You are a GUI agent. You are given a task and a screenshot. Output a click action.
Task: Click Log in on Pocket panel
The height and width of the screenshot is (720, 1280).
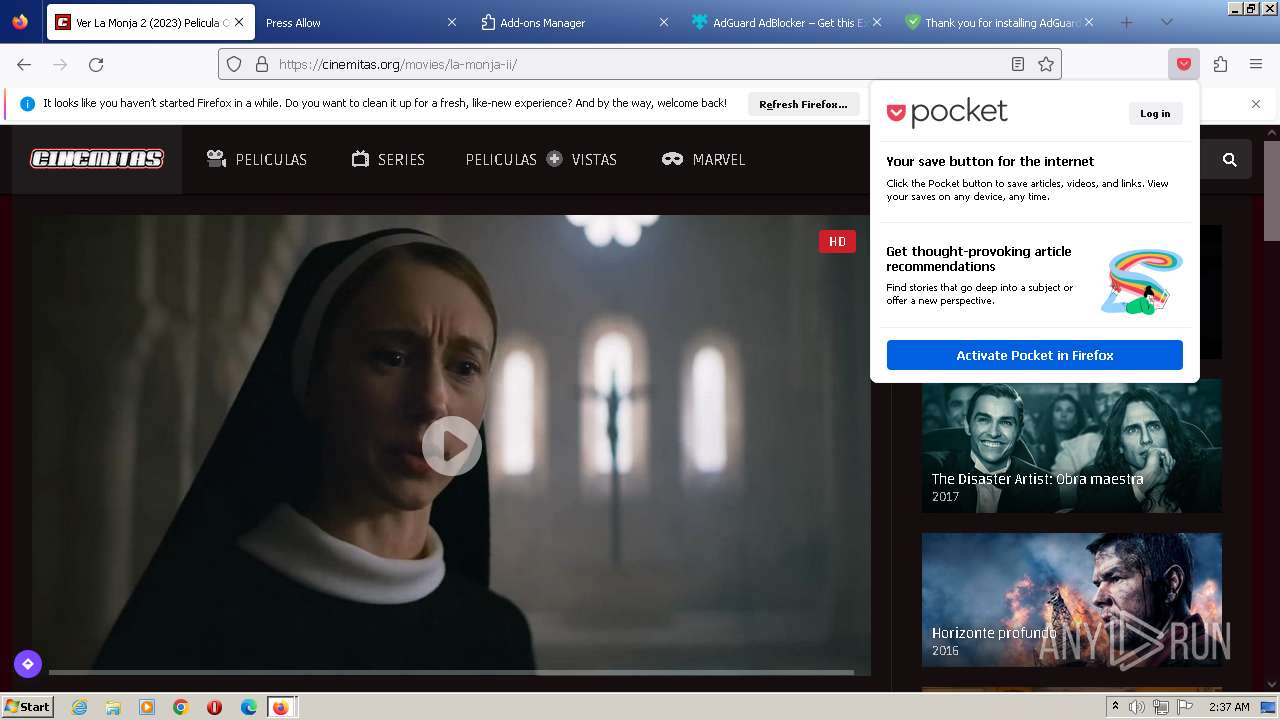pos(1155,113)
